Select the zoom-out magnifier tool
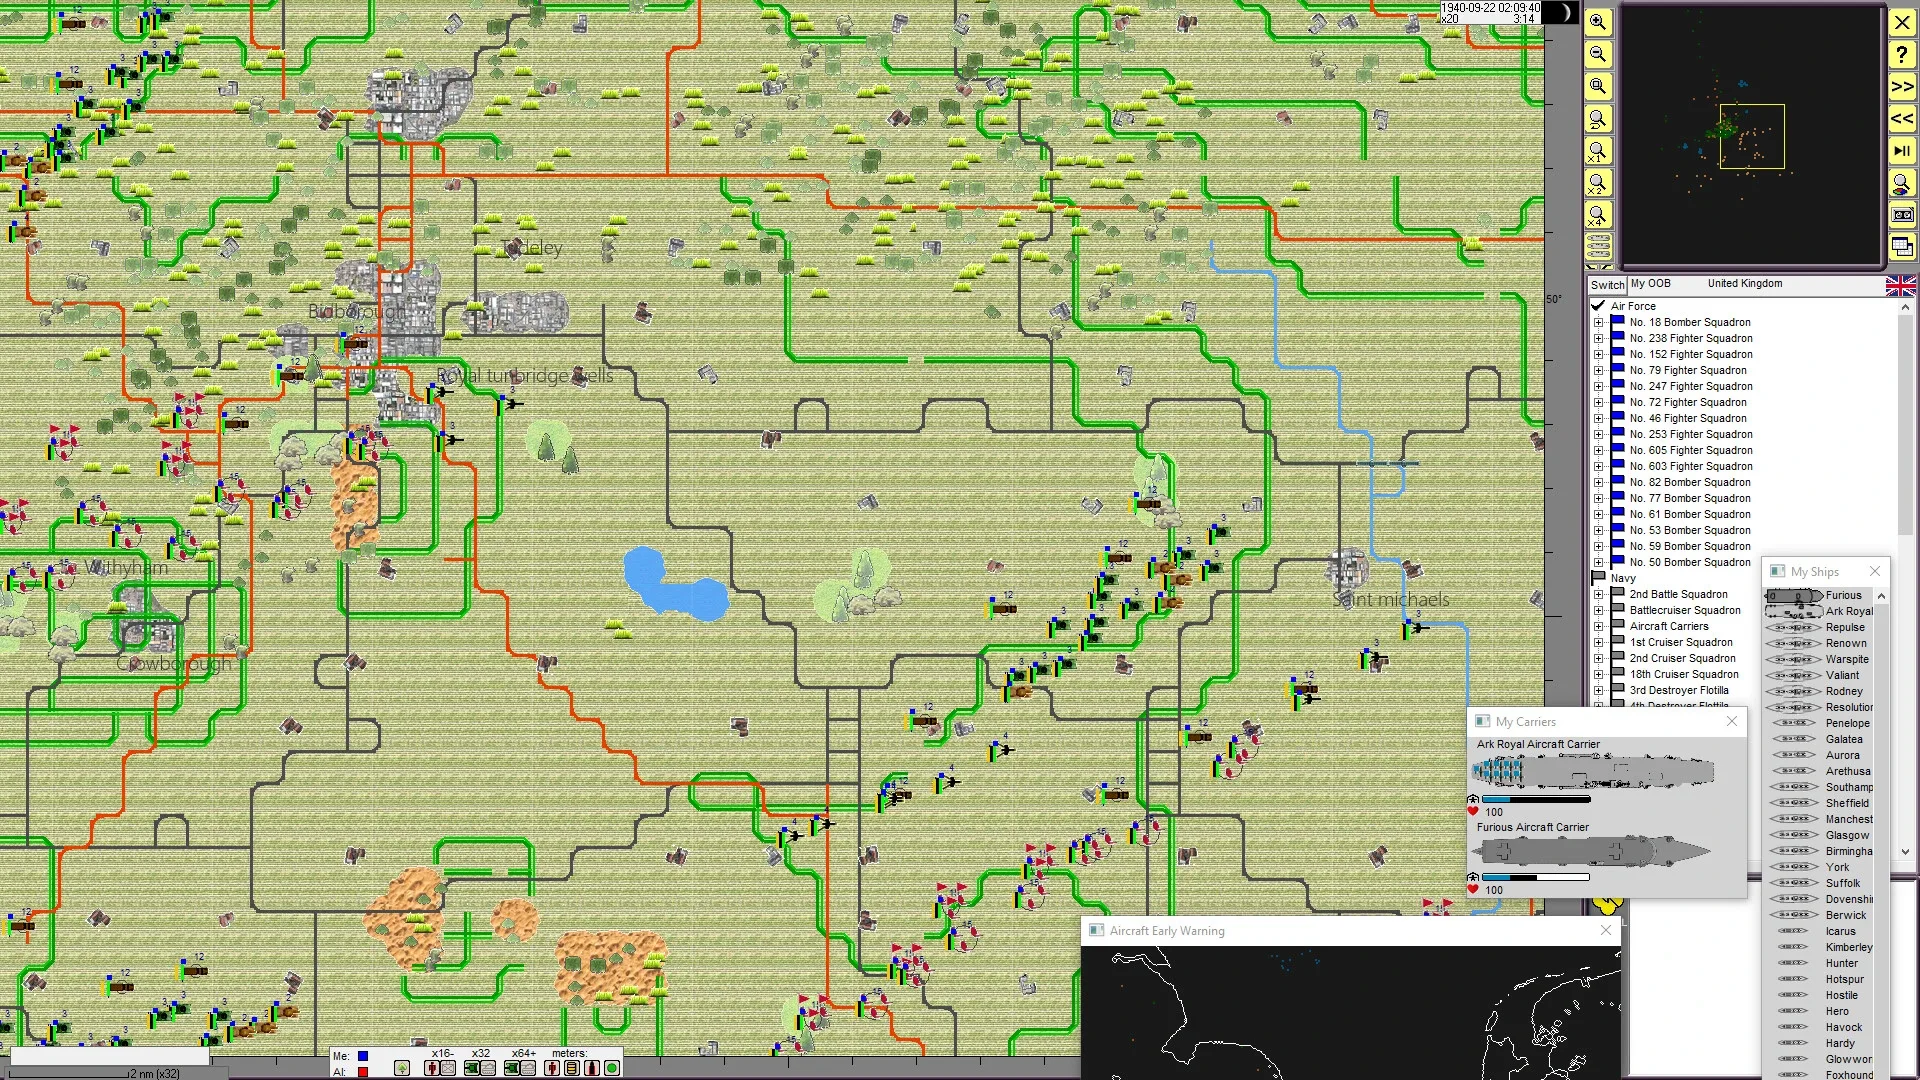The image size is (1920, 1080). (x=1599, y=55)
